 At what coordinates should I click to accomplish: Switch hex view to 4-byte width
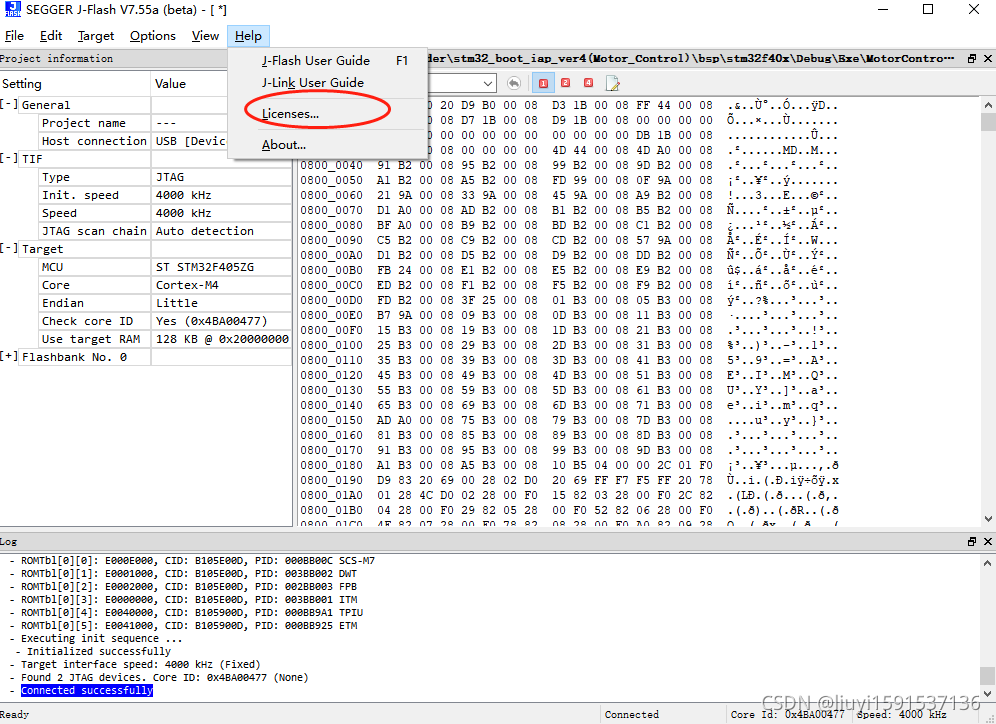pos(588,83)
